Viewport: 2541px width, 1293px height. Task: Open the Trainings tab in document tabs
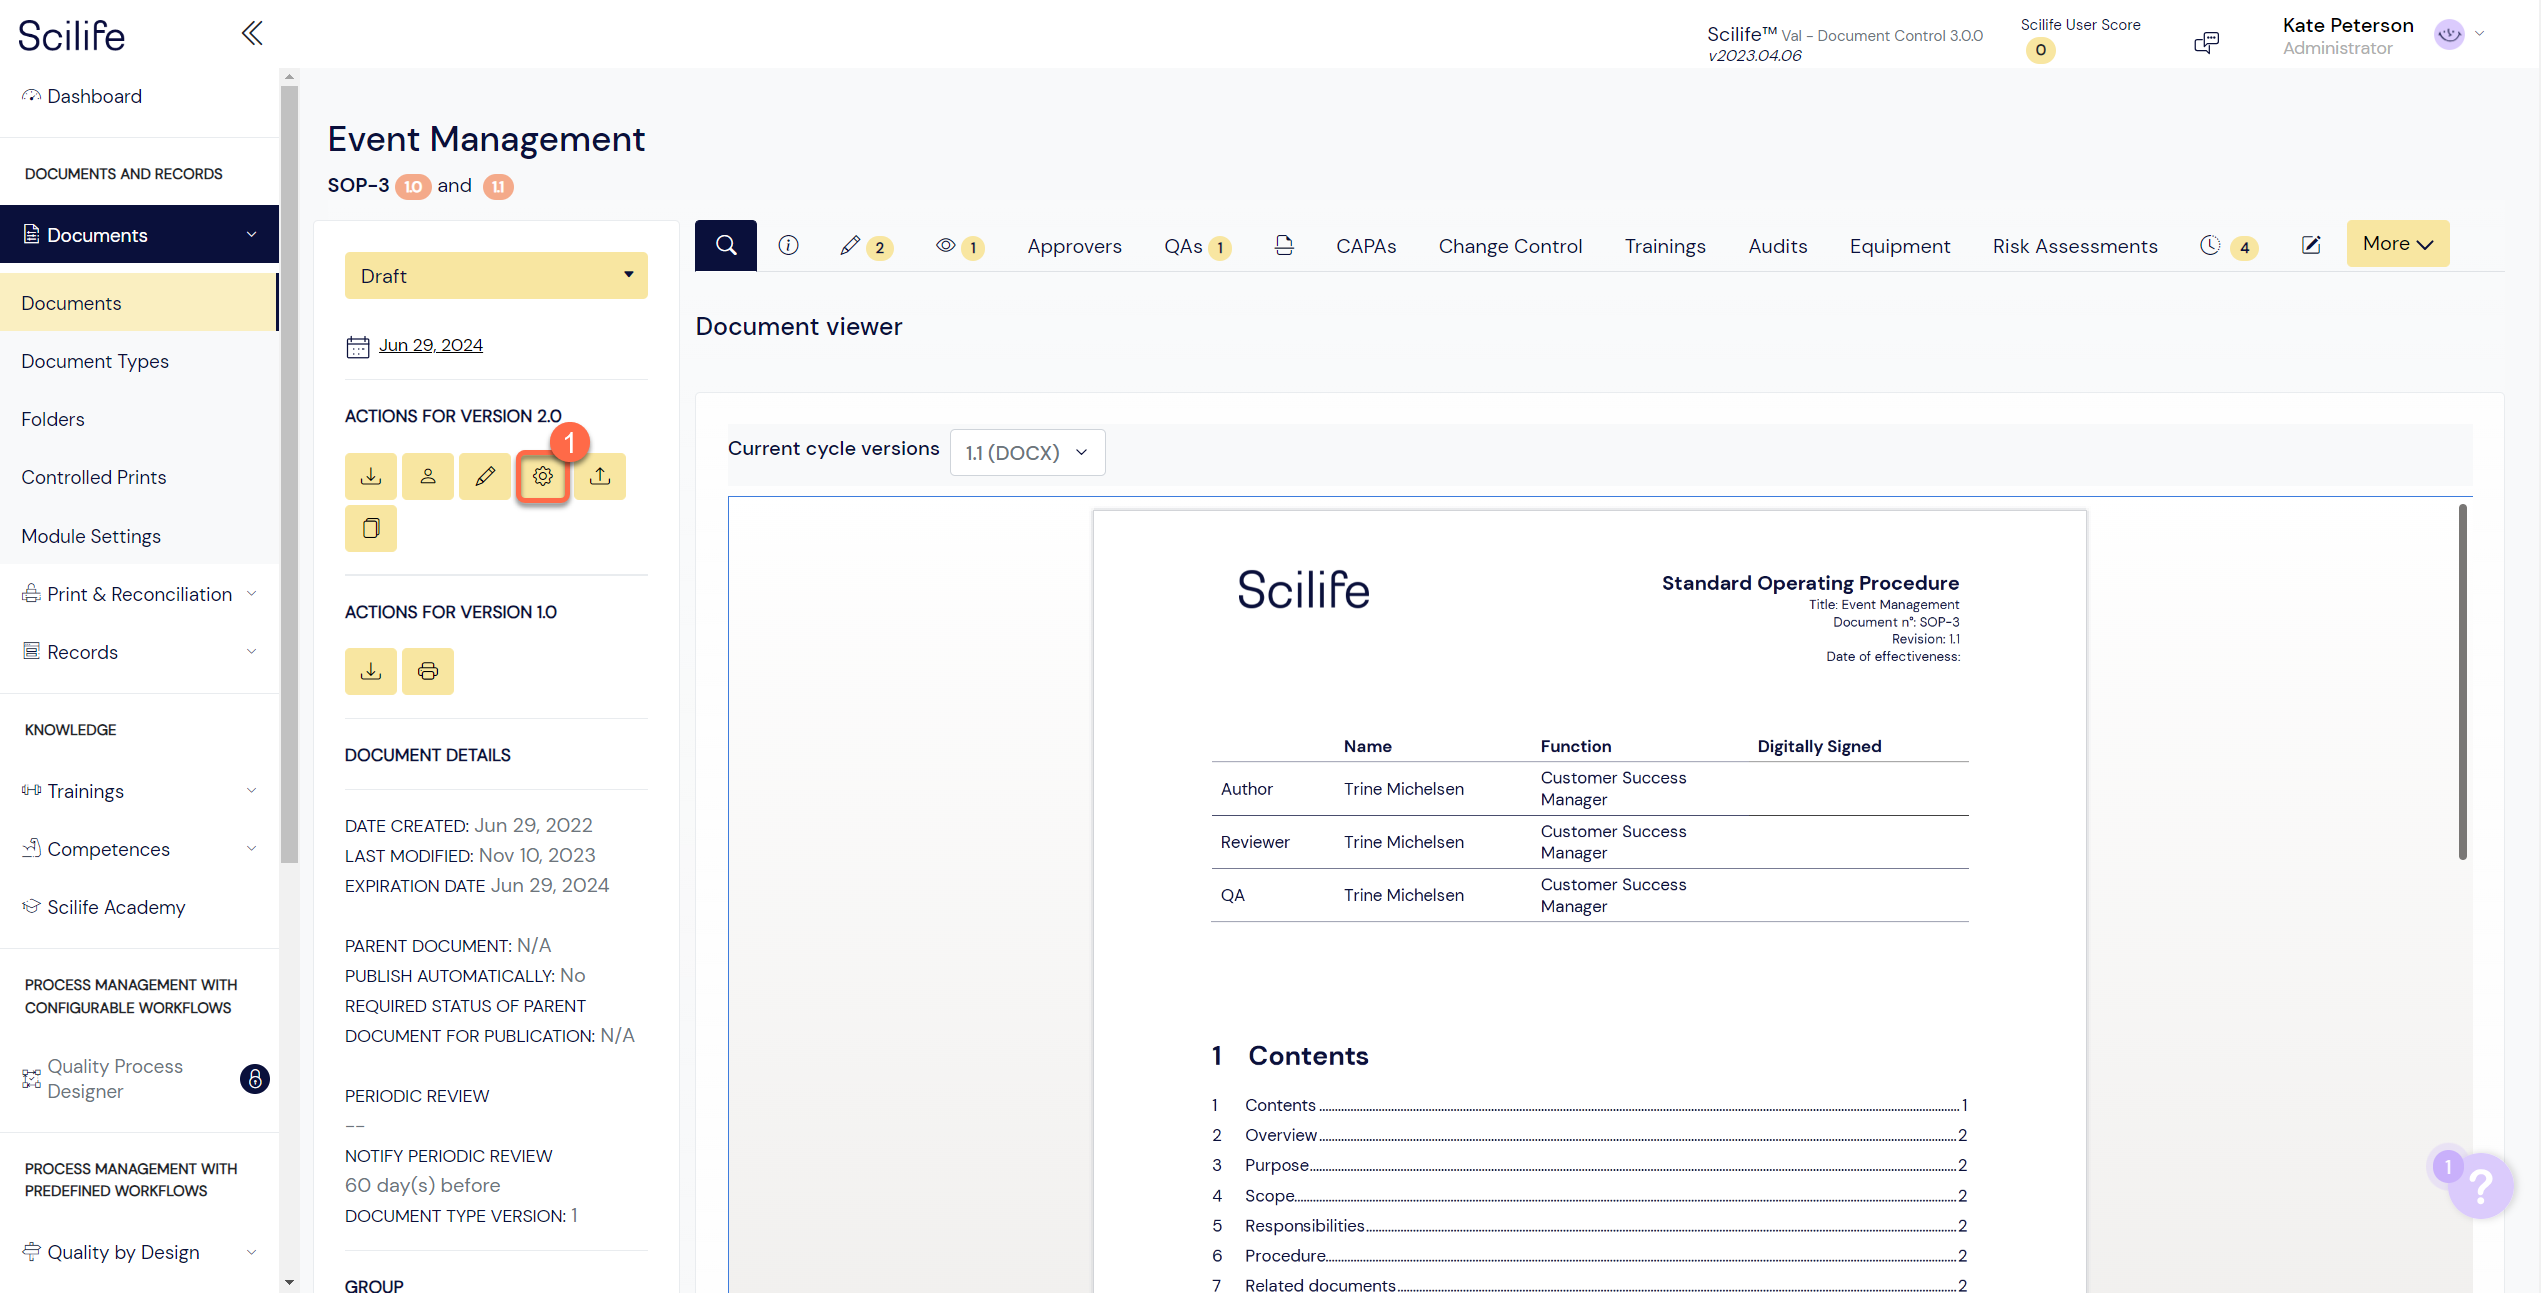[x=1665, y=246]
